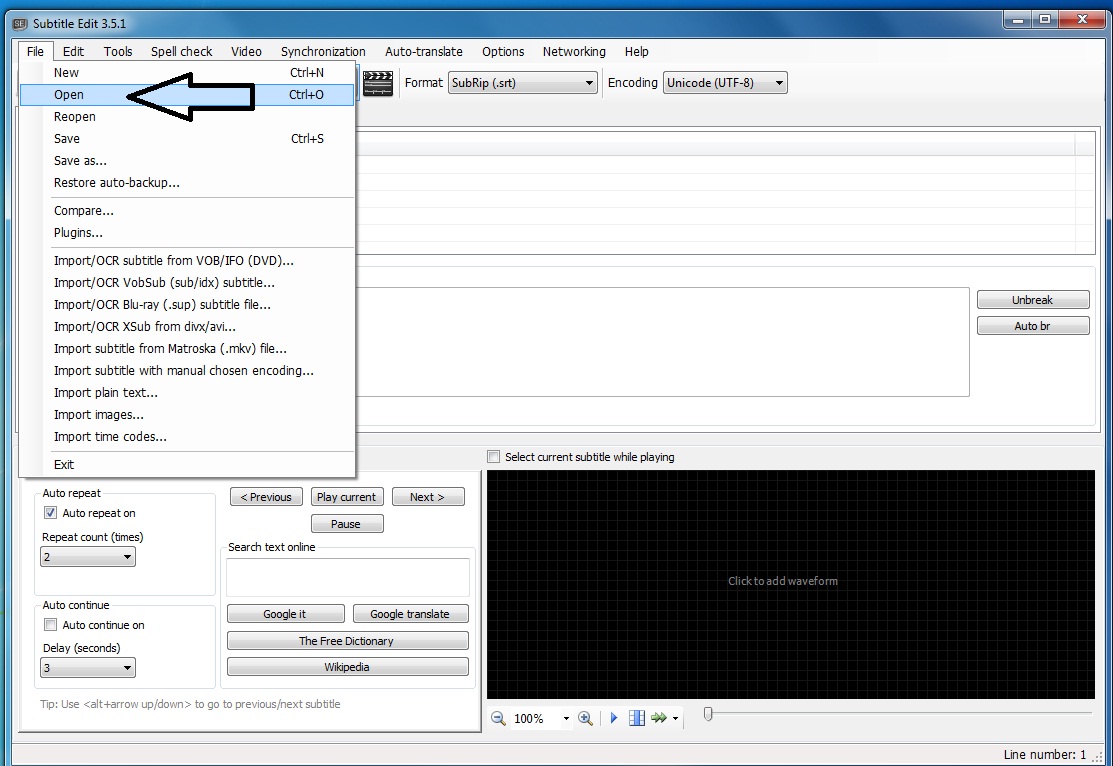1113x766 pixels.
Task: Choose Import/OCR XSub from divx/avi...
Action: click(x=187, y=327)
